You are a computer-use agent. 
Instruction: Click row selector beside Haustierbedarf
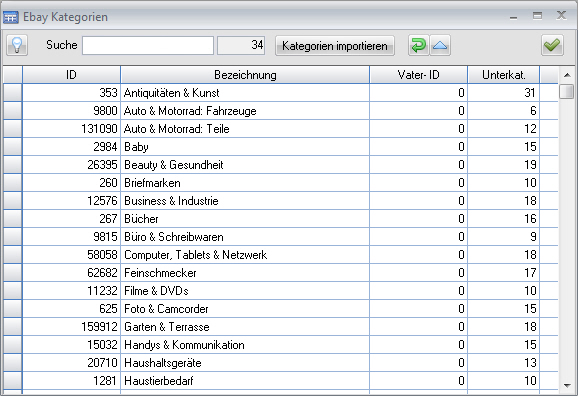coord(13,381)
